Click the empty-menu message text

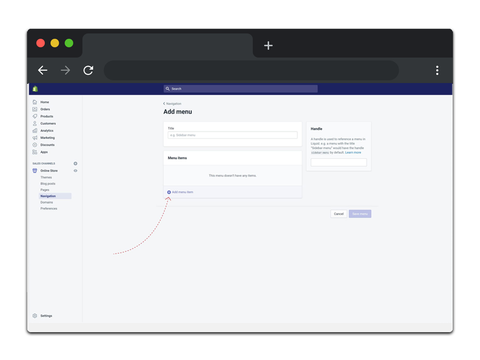pyautogui.click(x=232, y=175)
